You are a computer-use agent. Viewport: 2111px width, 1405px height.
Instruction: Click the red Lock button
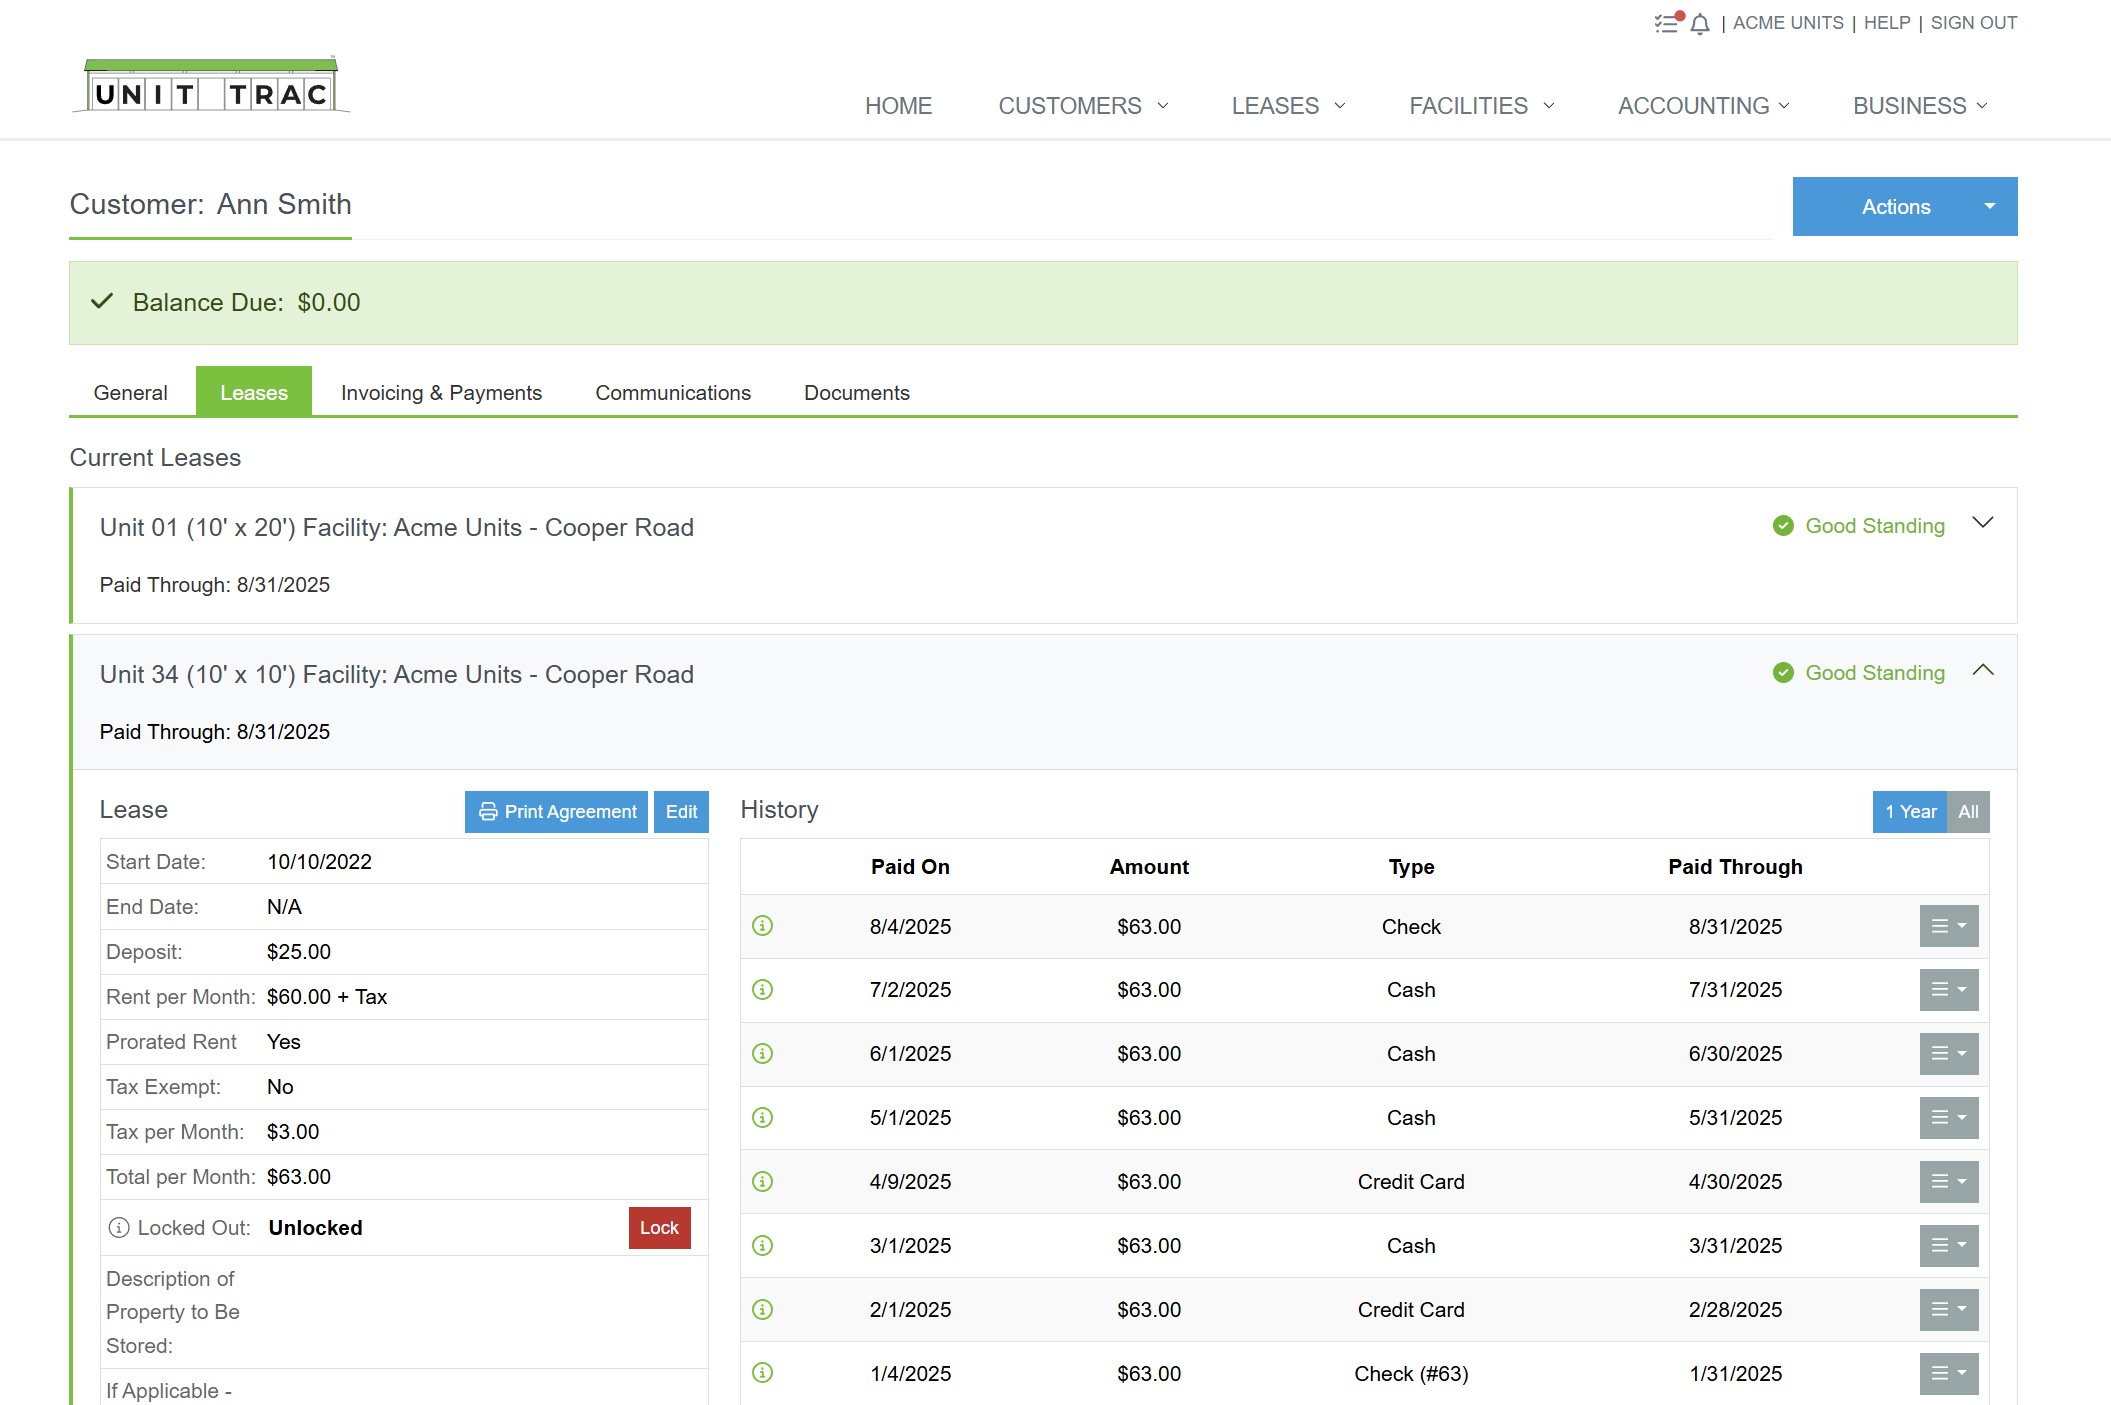pyautogui.click(x=659, y=1228)
